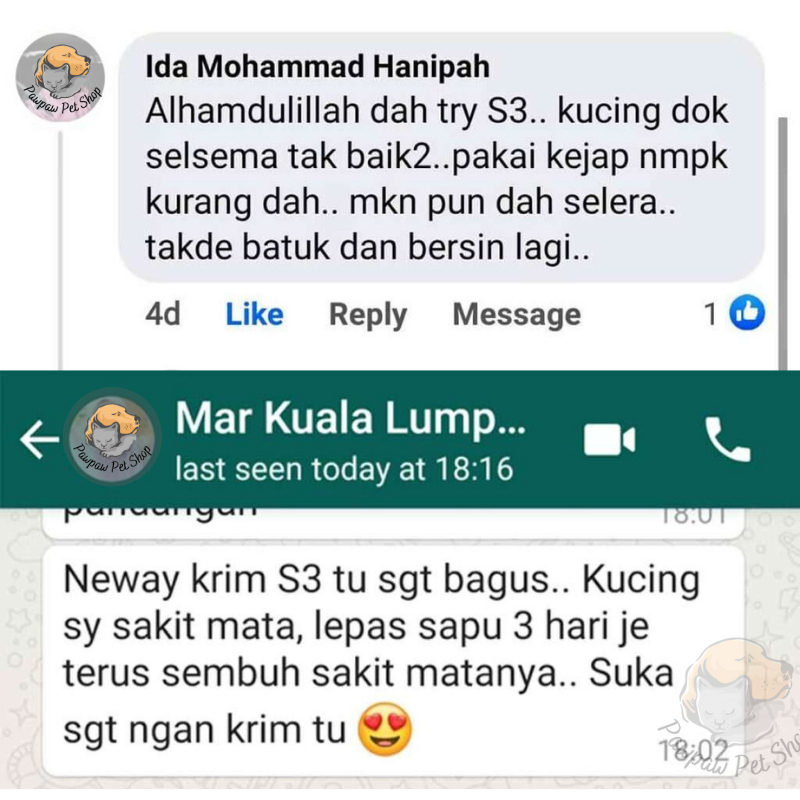Viewport: 800px width, 800px height.
Task: View the reaction count number 1
Action: [x=711, y=313]
